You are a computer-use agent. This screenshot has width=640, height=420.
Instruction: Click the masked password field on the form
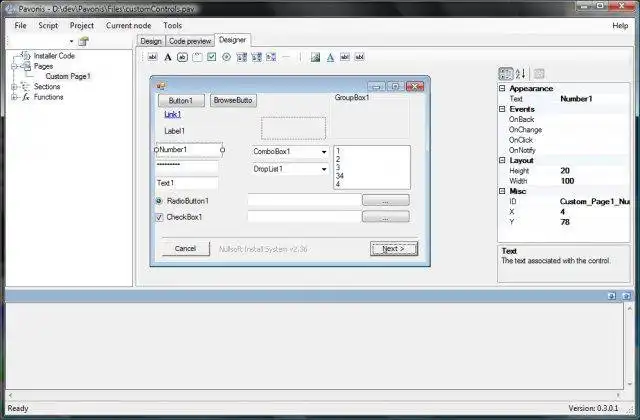(x=187, y=166)
